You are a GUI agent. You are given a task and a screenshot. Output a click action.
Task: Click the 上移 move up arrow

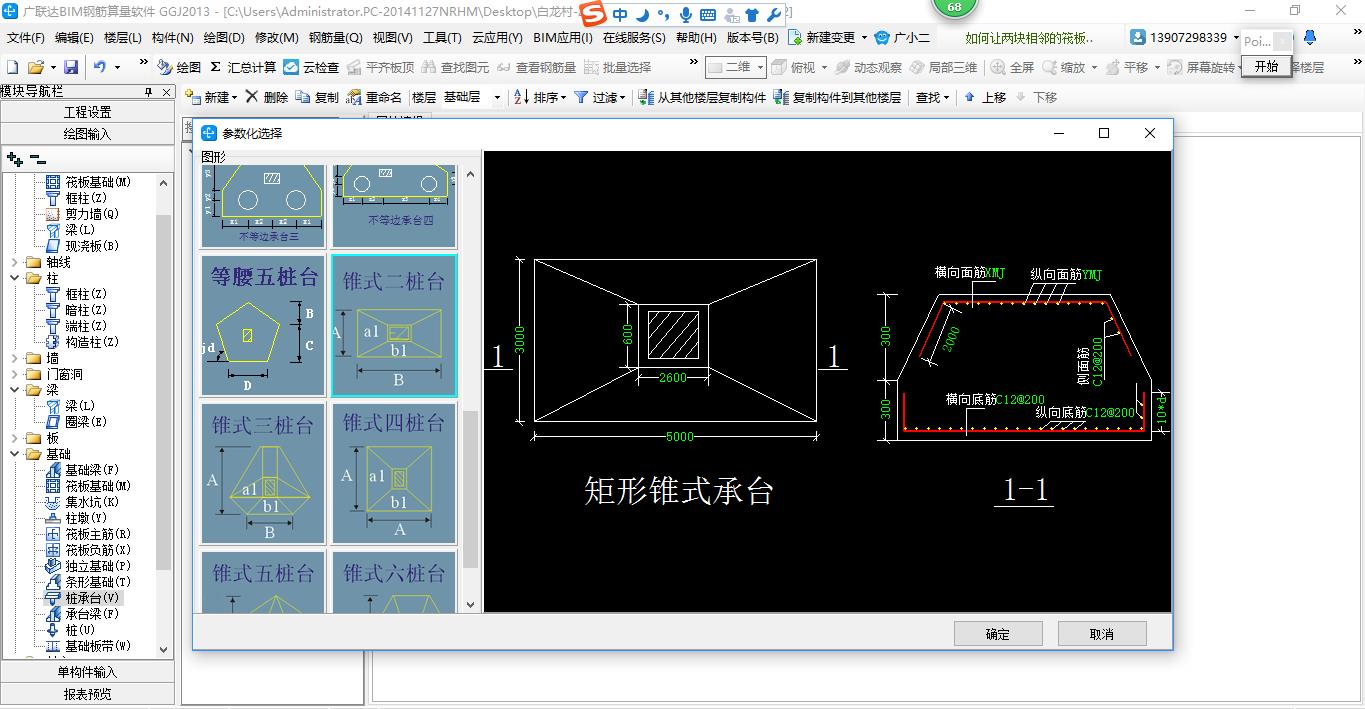[x=969, y=97]
